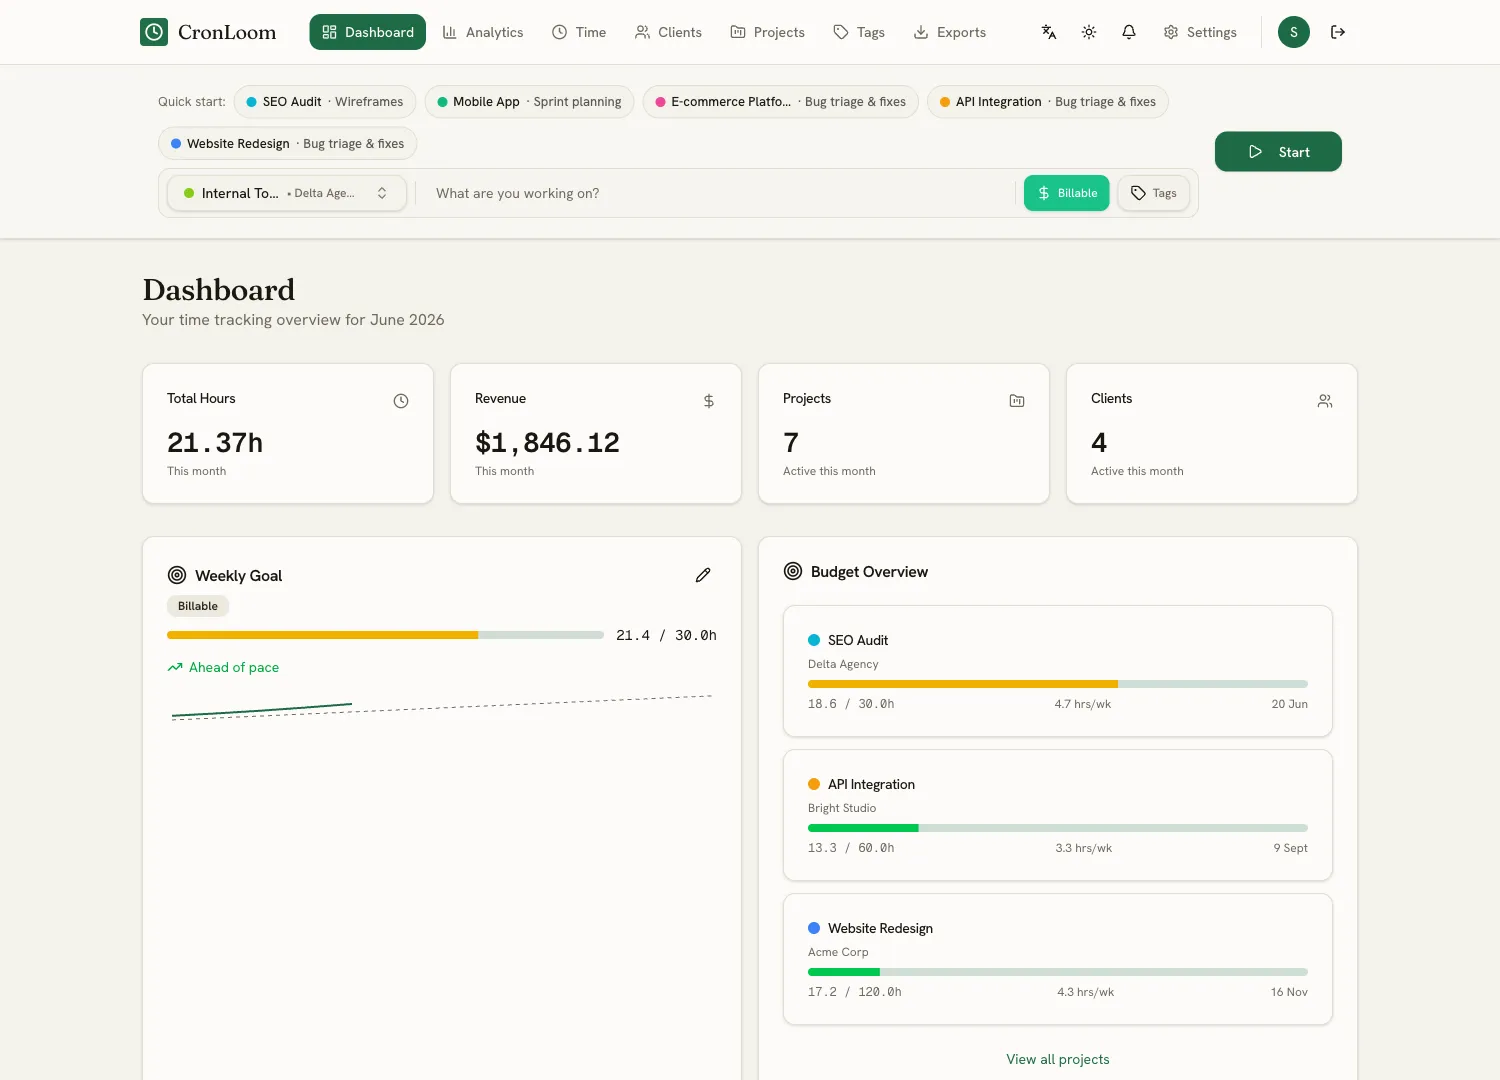Open the API Integration budget card title

(x=871, y=784)
